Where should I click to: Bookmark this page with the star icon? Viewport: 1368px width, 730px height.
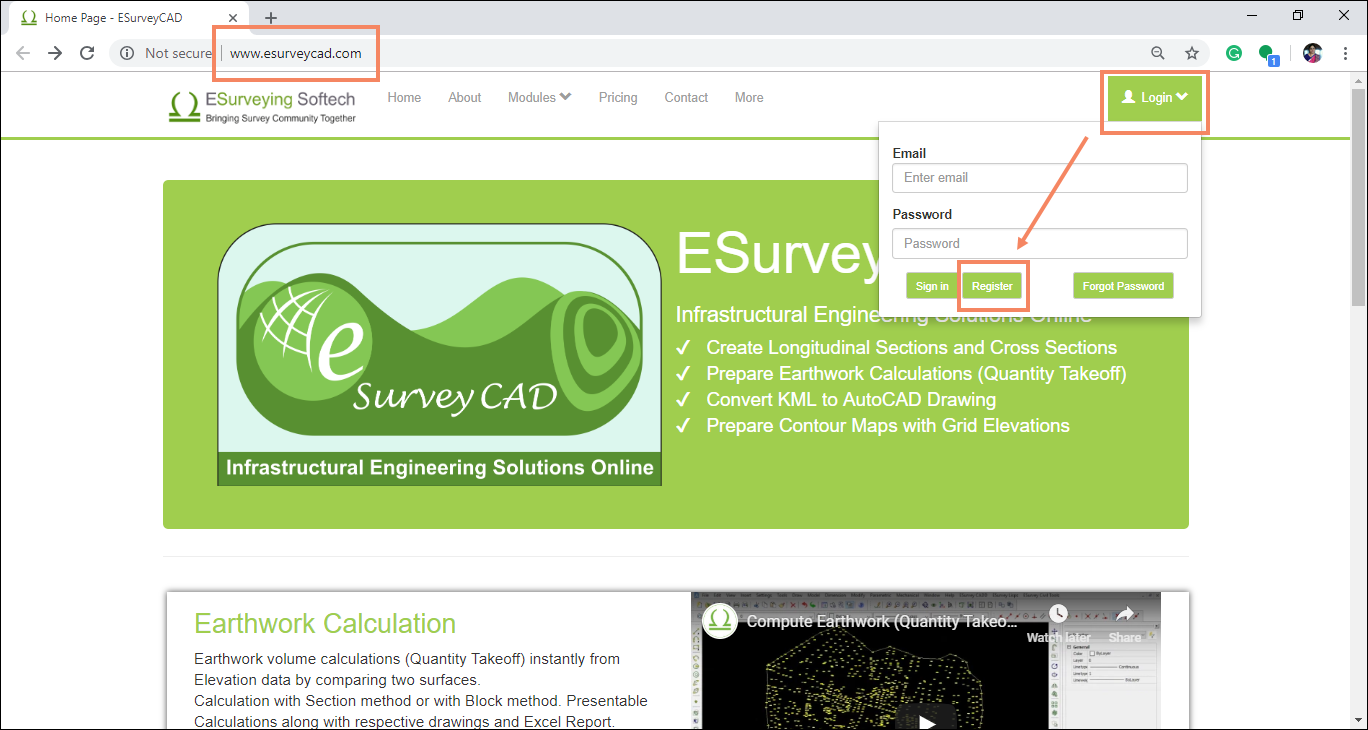tap(1192, 53)
